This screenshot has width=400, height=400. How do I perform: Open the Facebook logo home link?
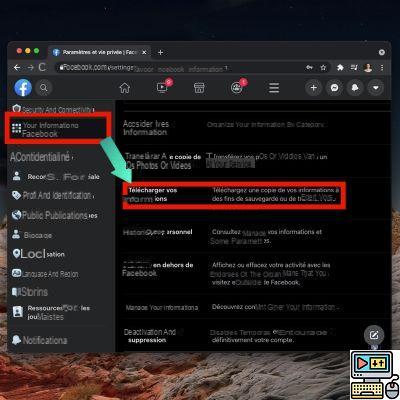(x=23, y=88)
